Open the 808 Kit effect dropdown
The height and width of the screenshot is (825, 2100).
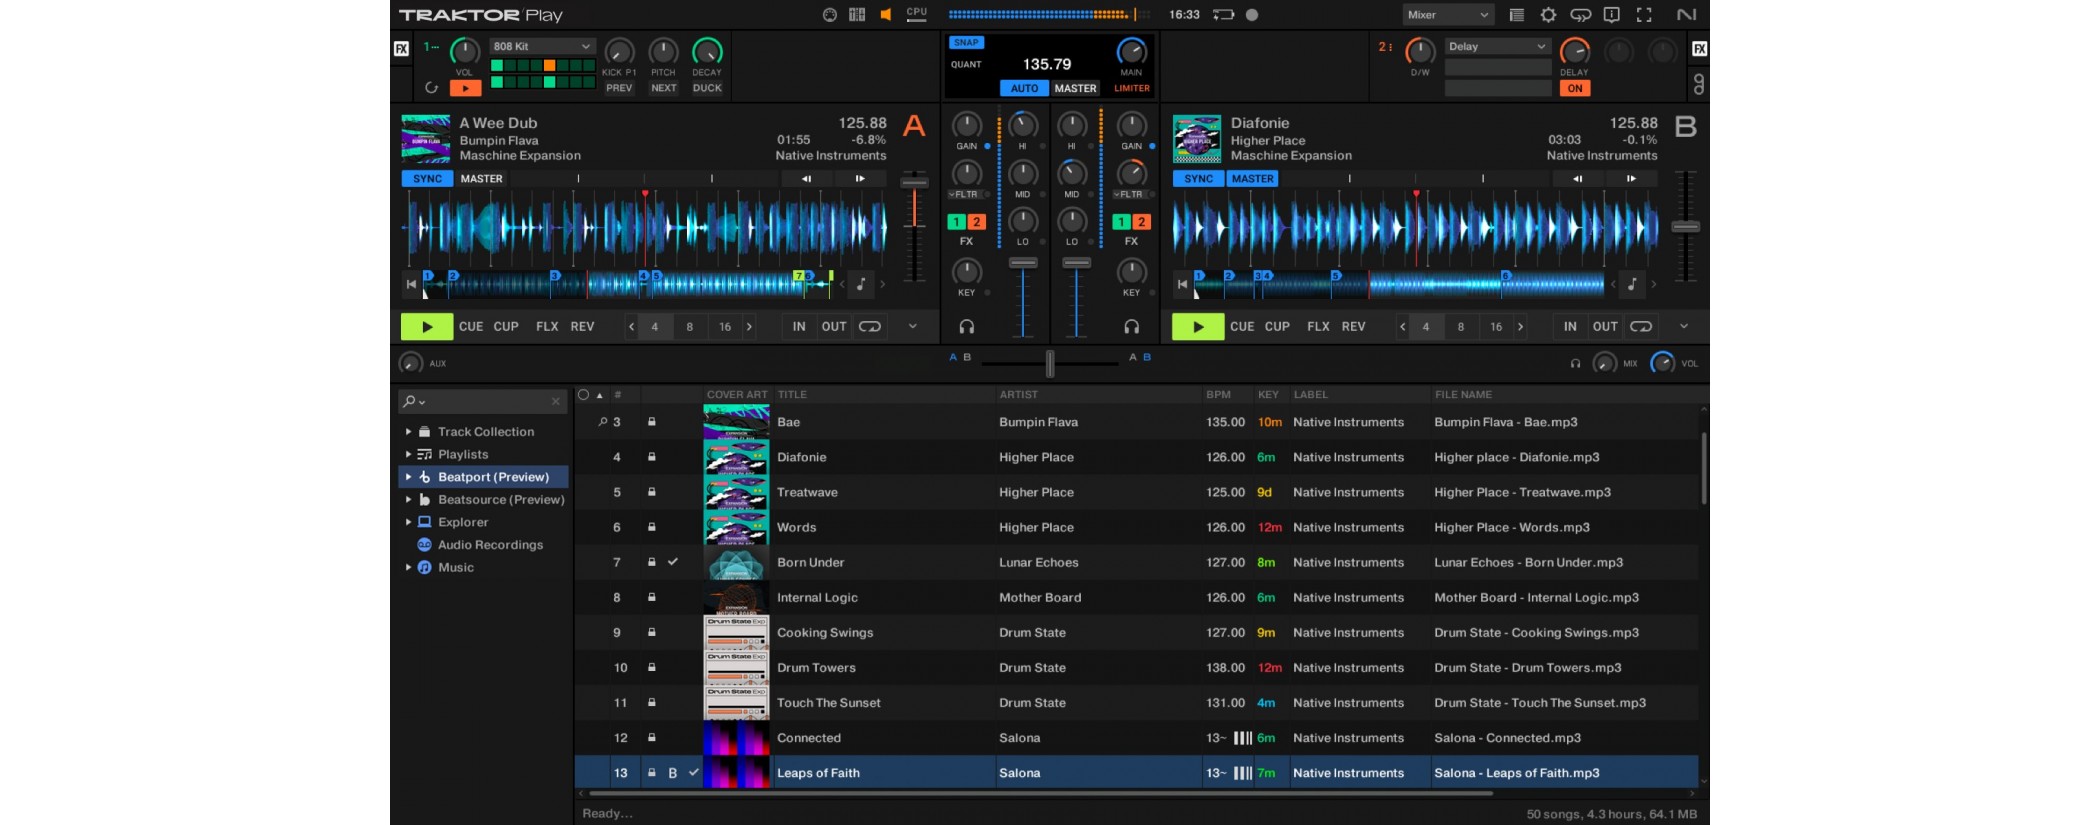(x=542, y=47)
